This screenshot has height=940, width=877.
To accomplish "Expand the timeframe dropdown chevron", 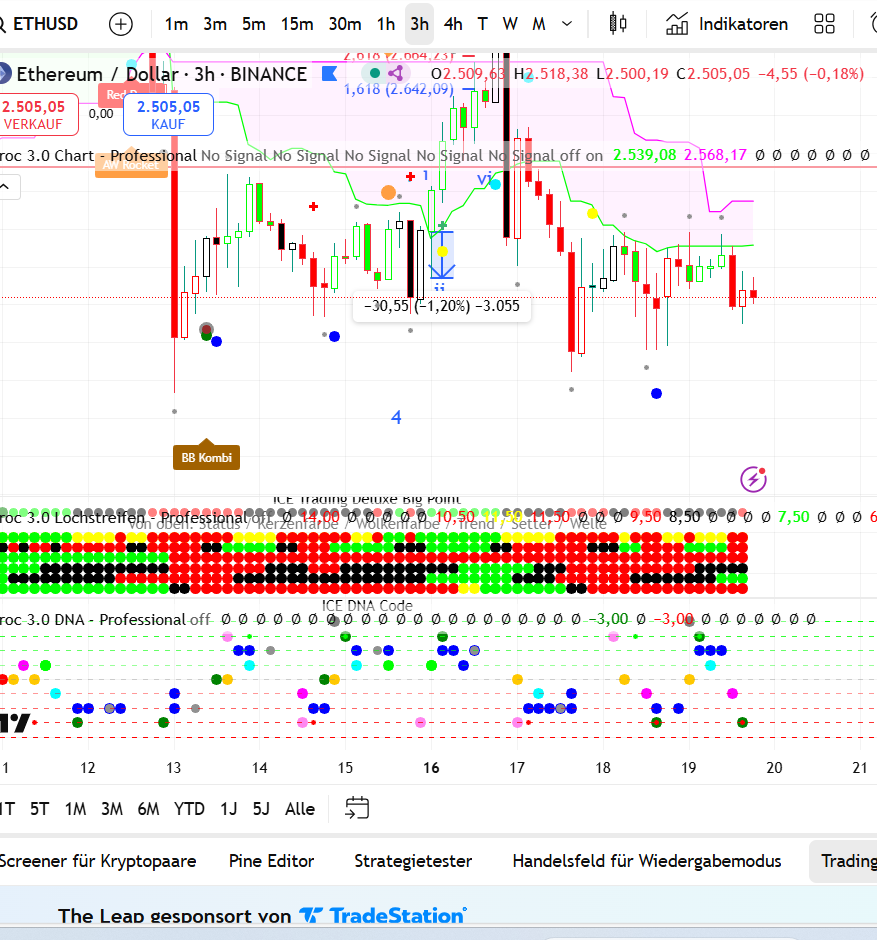I will coord(567,24).
